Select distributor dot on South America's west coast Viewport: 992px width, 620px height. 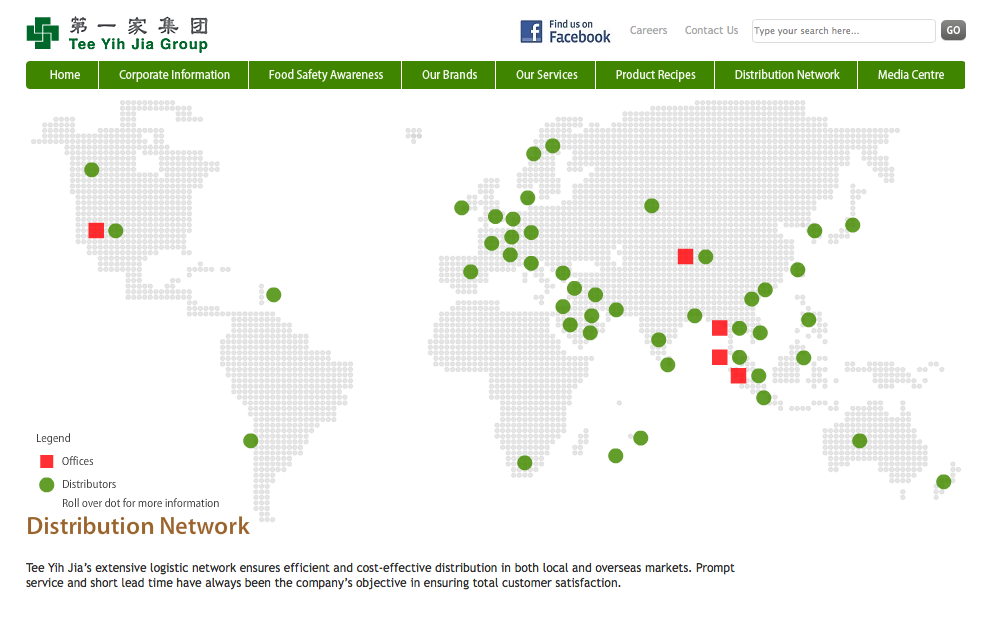tap(250, 441)
